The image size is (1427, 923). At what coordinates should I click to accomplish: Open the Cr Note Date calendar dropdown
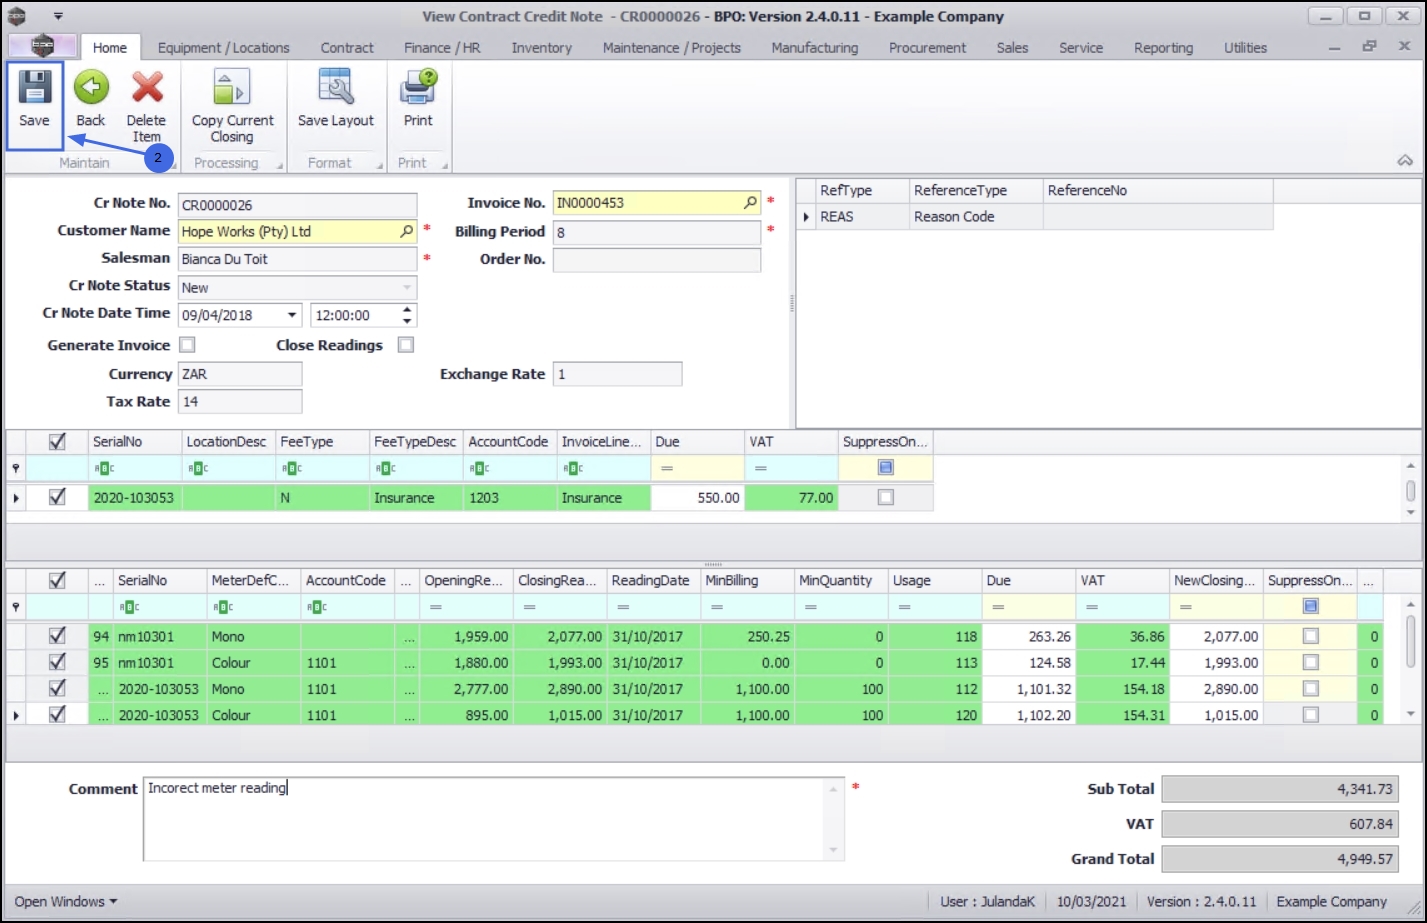coord(292,315)
